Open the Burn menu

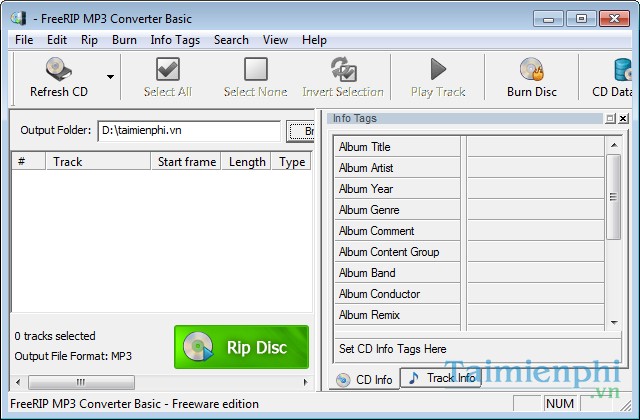(124, 40)
